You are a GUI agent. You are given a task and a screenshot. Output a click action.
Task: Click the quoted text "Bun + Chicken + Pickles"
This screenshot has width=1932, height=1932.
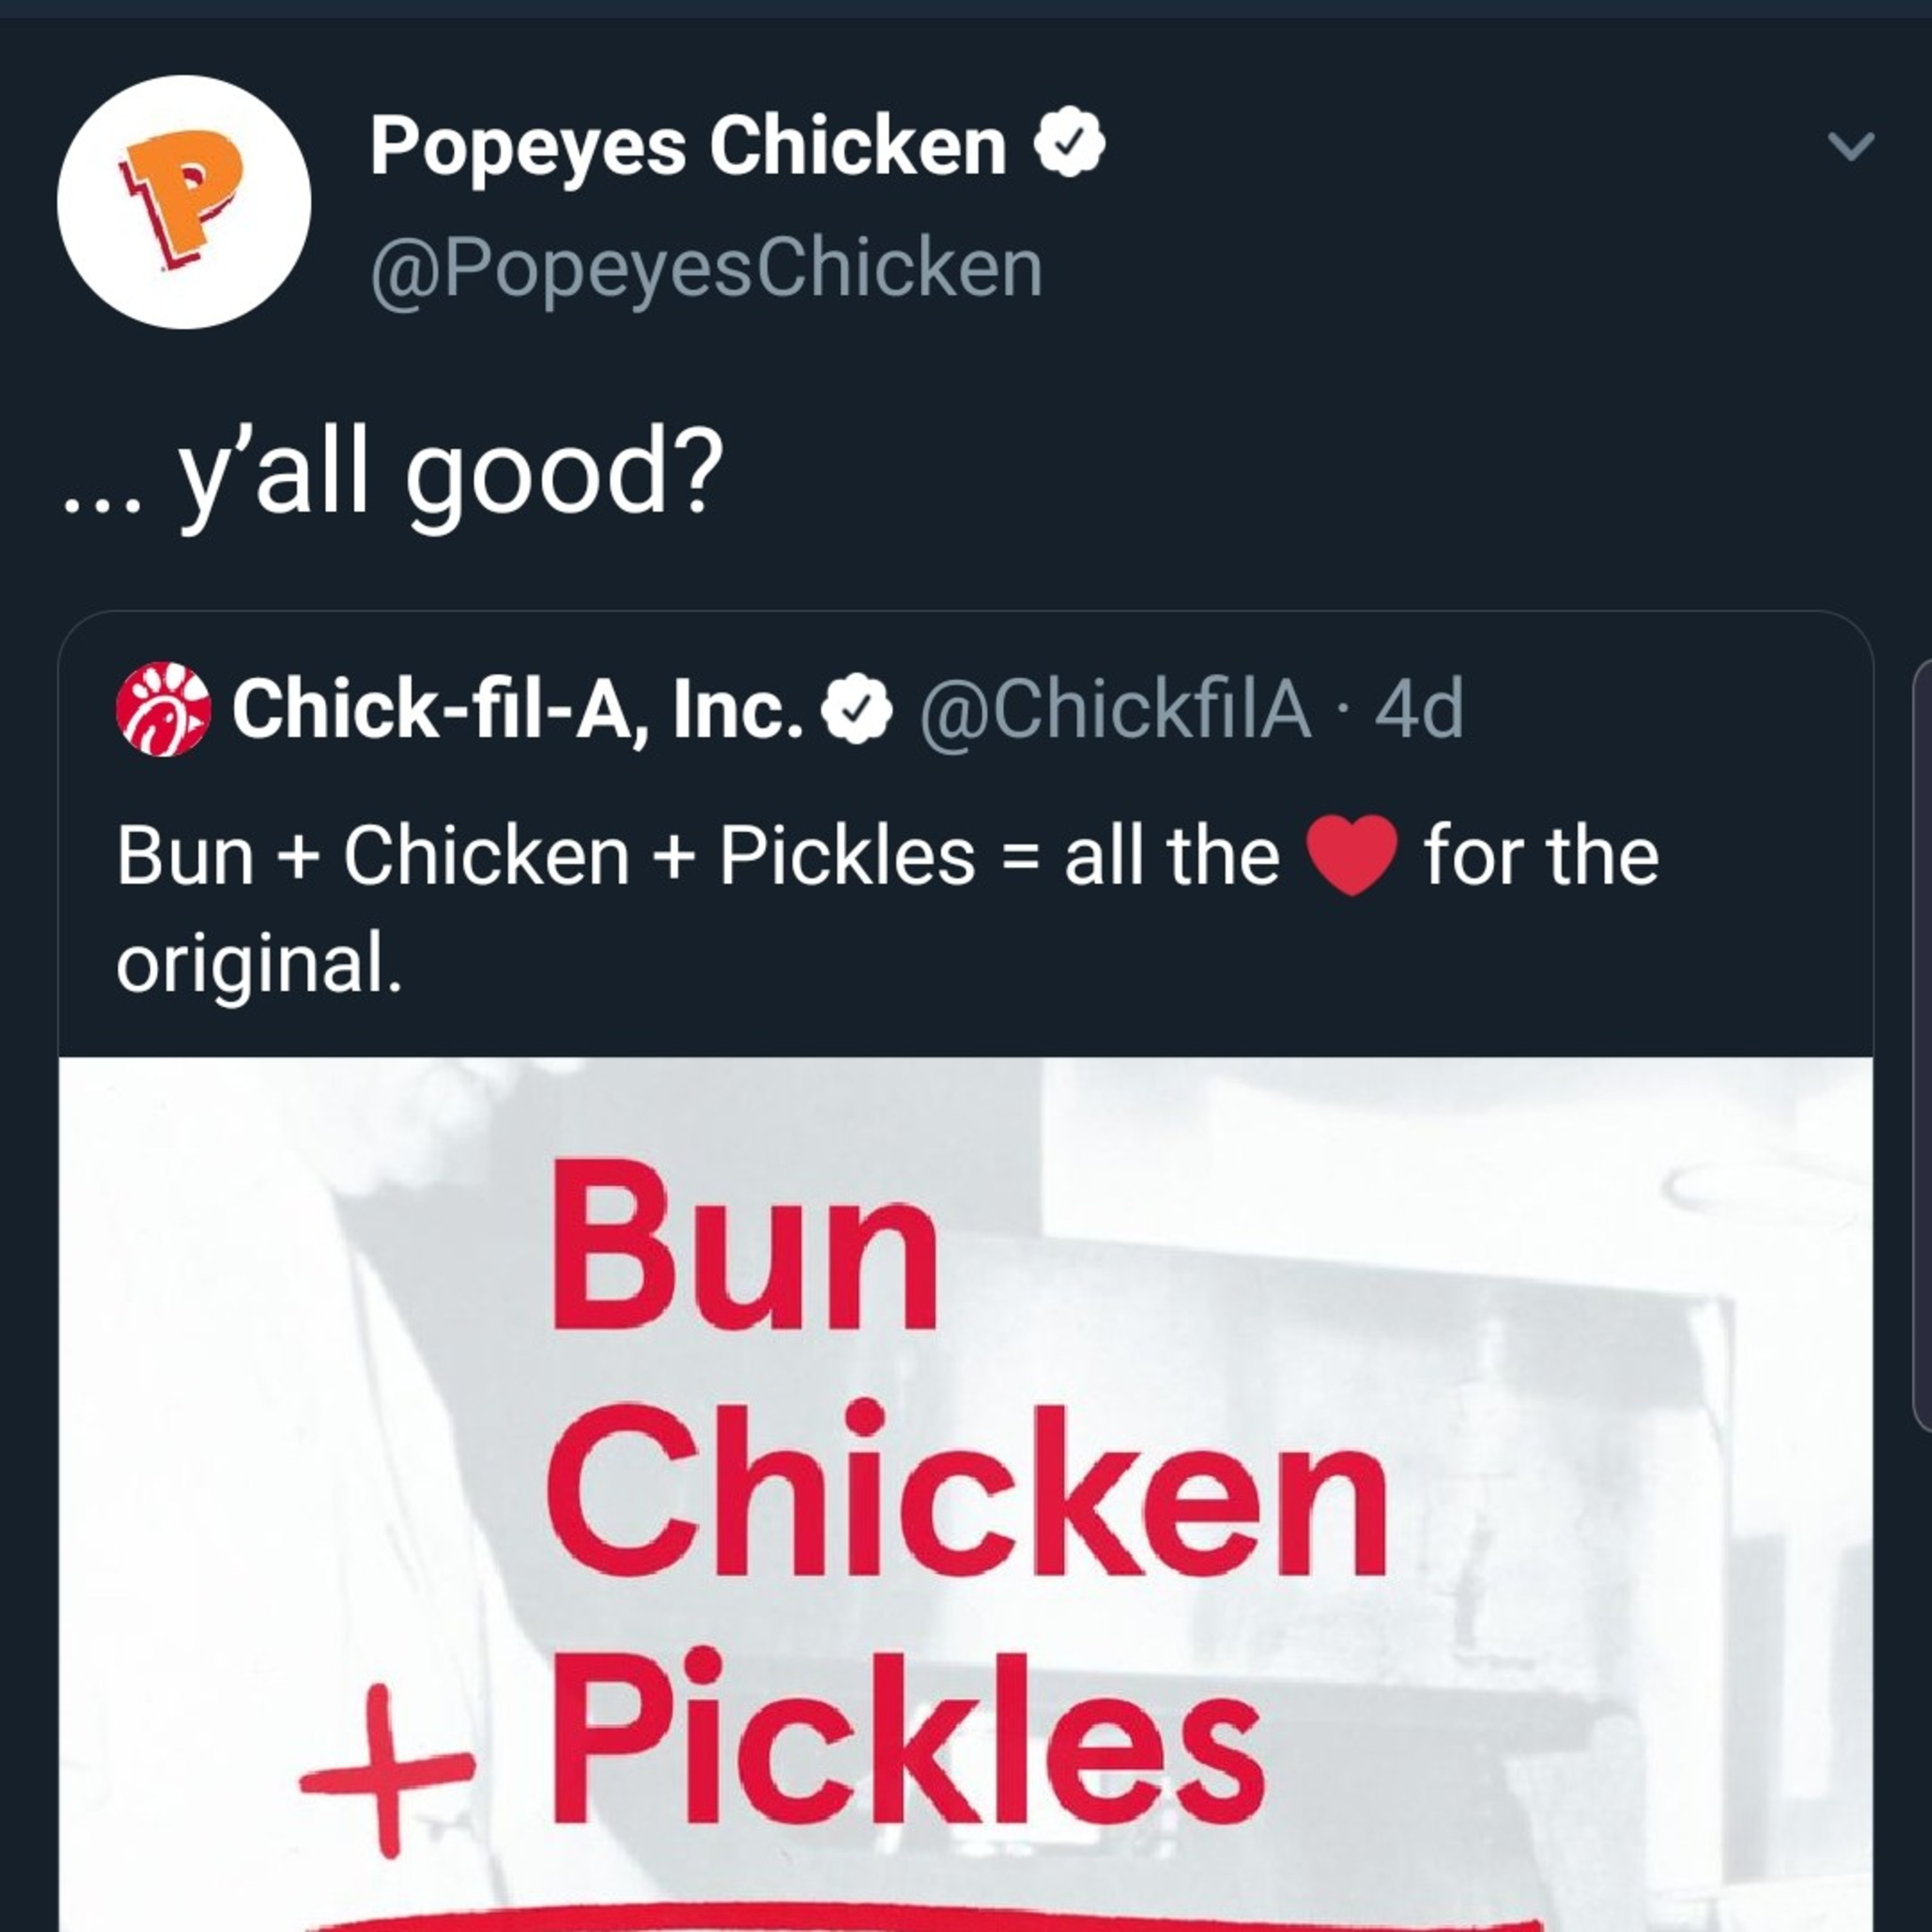[546, 856]
